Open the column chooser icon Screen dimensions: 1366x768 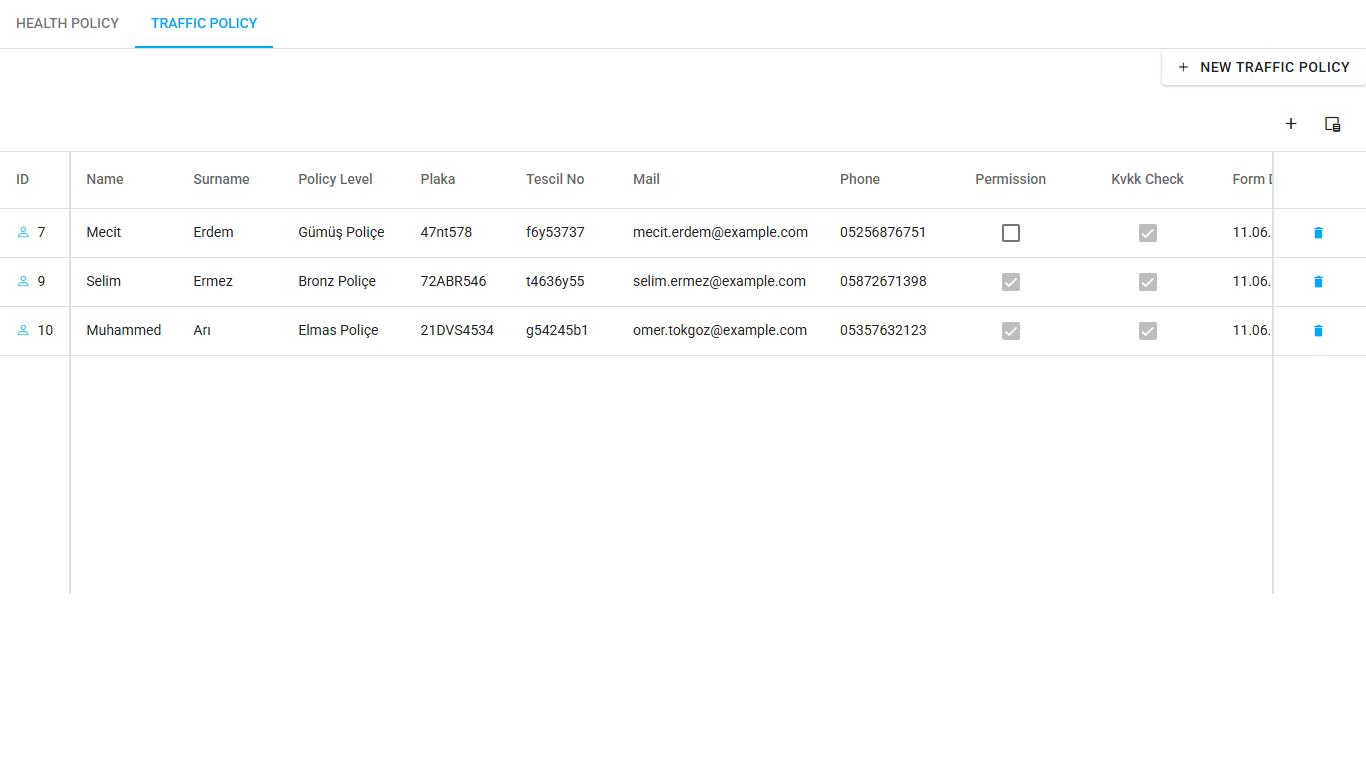pyautogui.click(x=1332, y=124)
